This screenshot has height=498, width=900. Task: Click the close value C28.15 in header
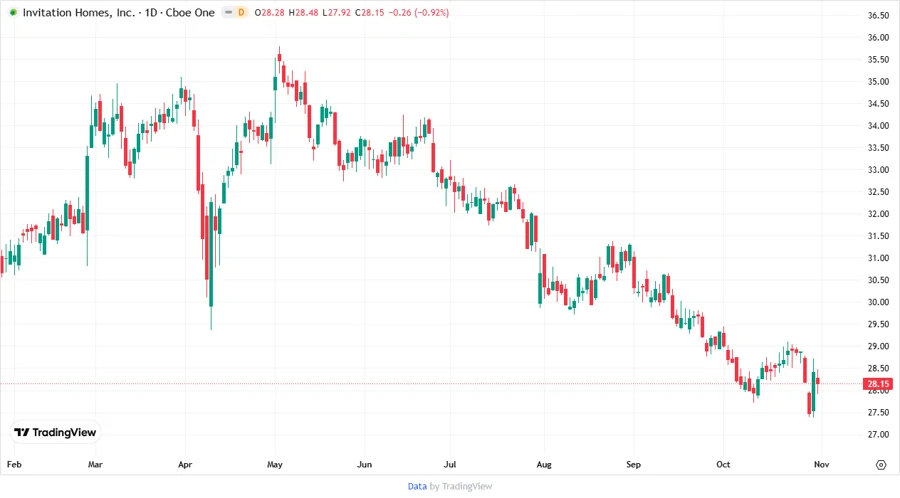pyautogui.click(x=370, y=12)
